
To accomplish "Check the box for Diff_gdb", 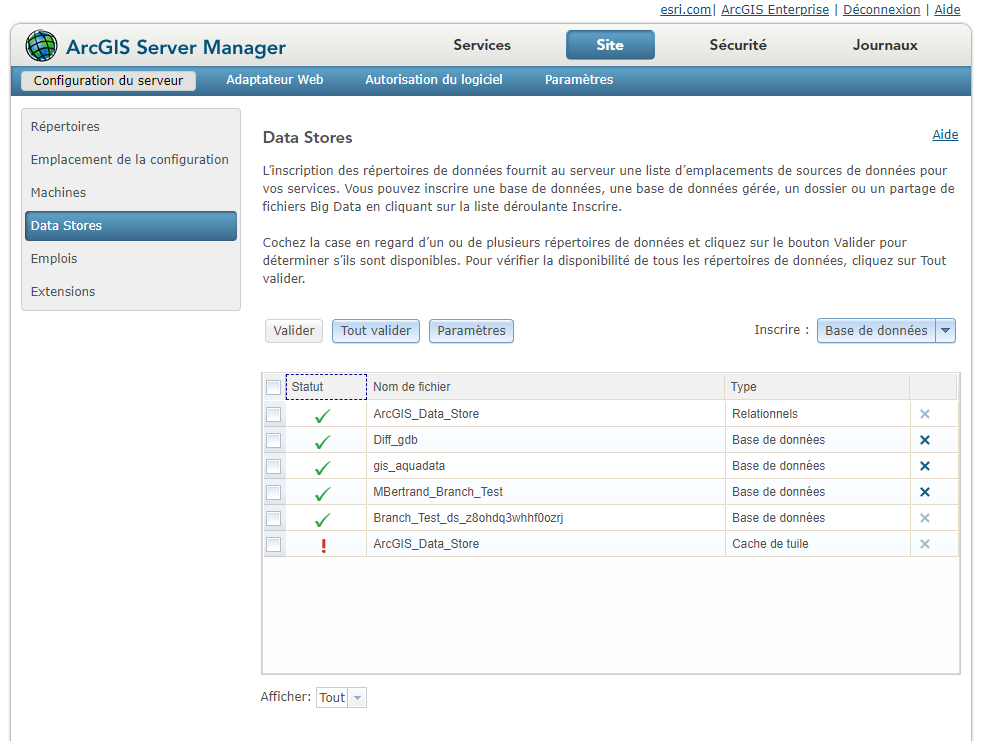I will pyautogui.click(x=273, y=441).
